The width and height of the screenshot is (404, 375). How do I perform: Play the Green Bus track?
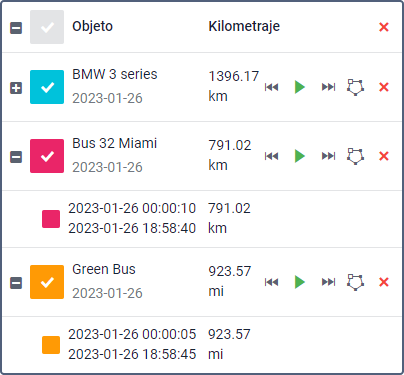coord(300,282)
